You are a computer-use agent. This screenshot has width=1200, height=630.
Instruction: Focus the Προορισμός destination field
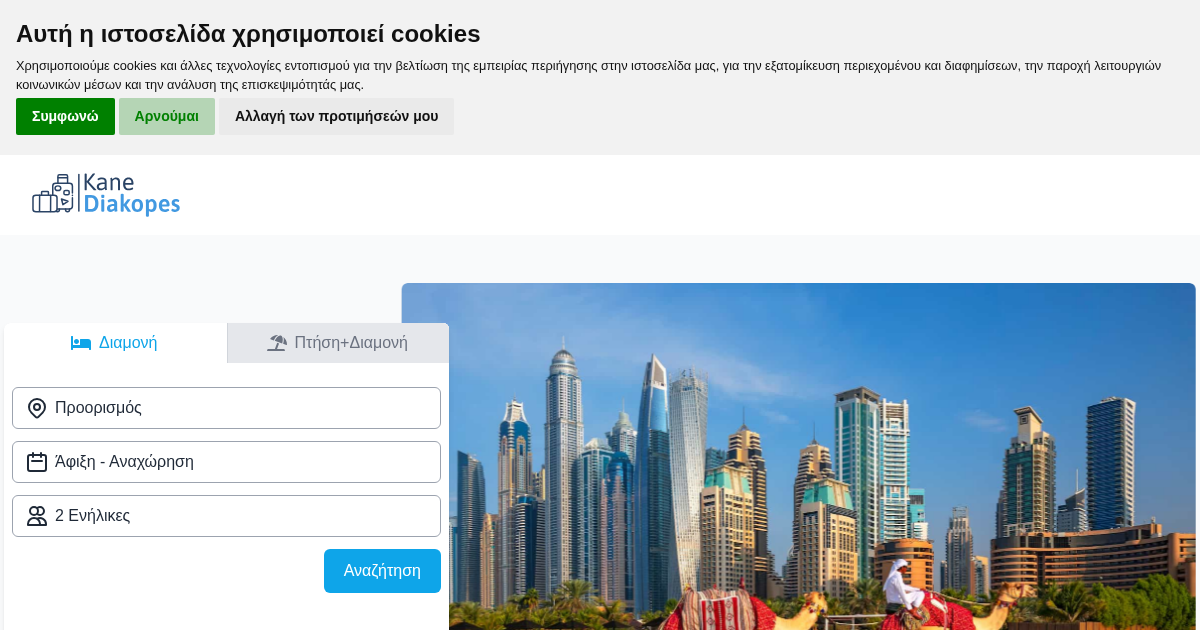pyautogui.click(x=226, y=408)
